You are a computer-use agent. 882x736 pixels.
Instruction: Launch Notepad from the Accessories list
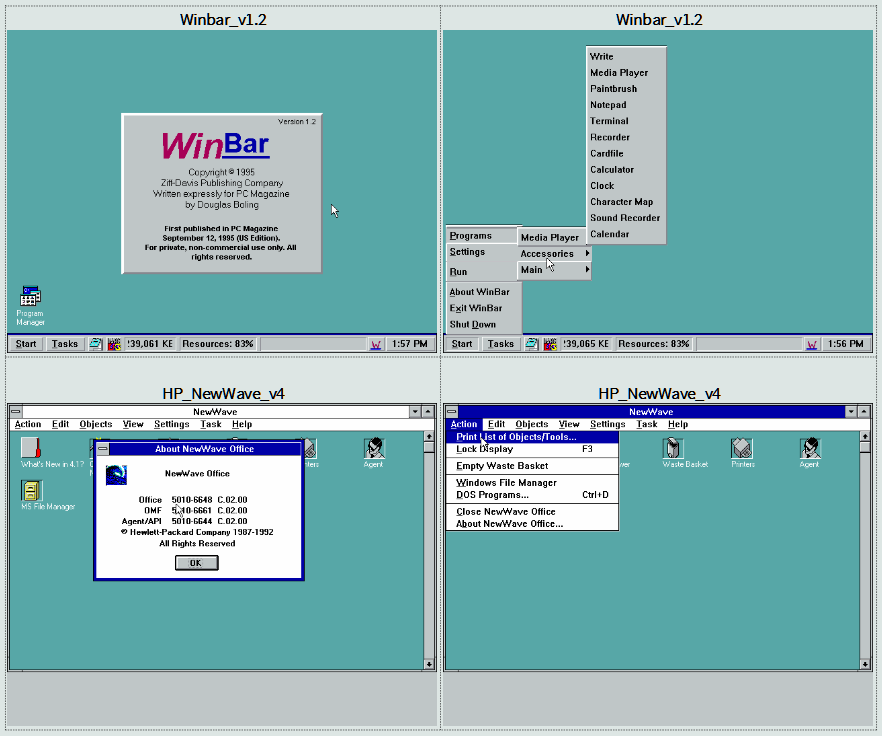pos(626,105)
